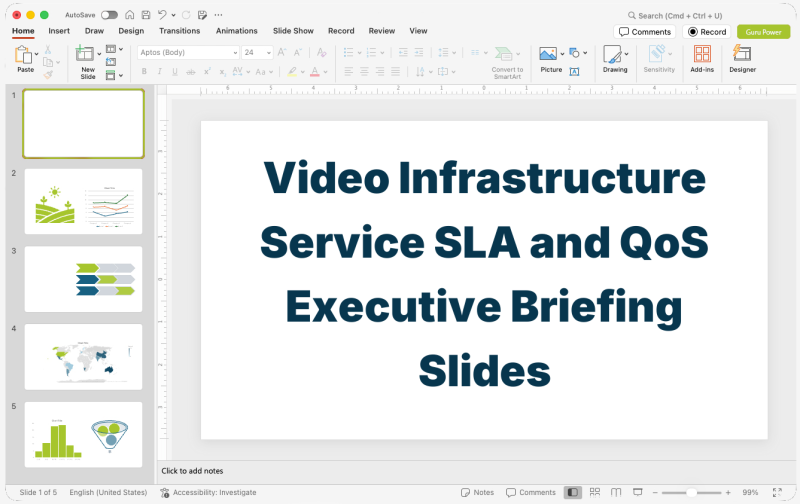Toggle Normal view button in status bar
800x504 pixels.
tap(572, 492)
